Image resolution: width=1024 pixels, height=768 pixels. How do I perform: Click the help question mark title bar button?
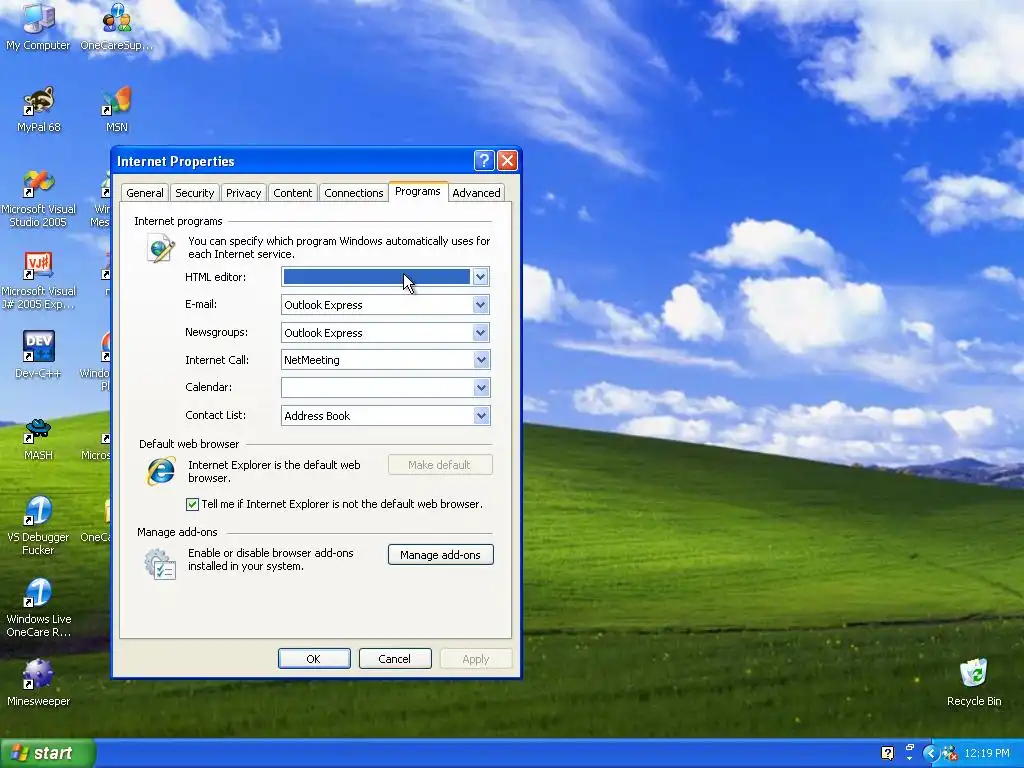click(x=484, y=161)
